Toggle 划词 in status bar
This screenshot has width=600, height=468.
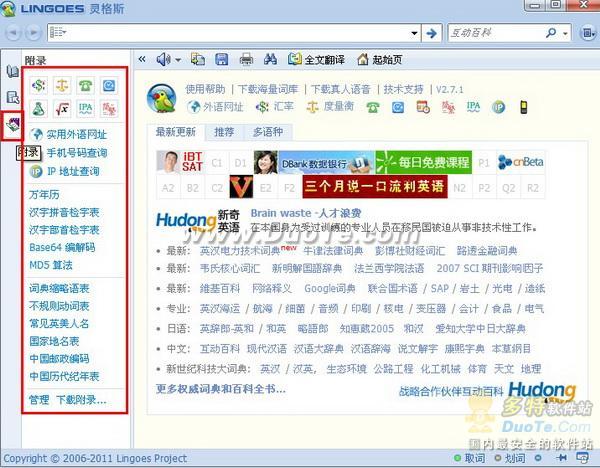[x=510, y=458]
